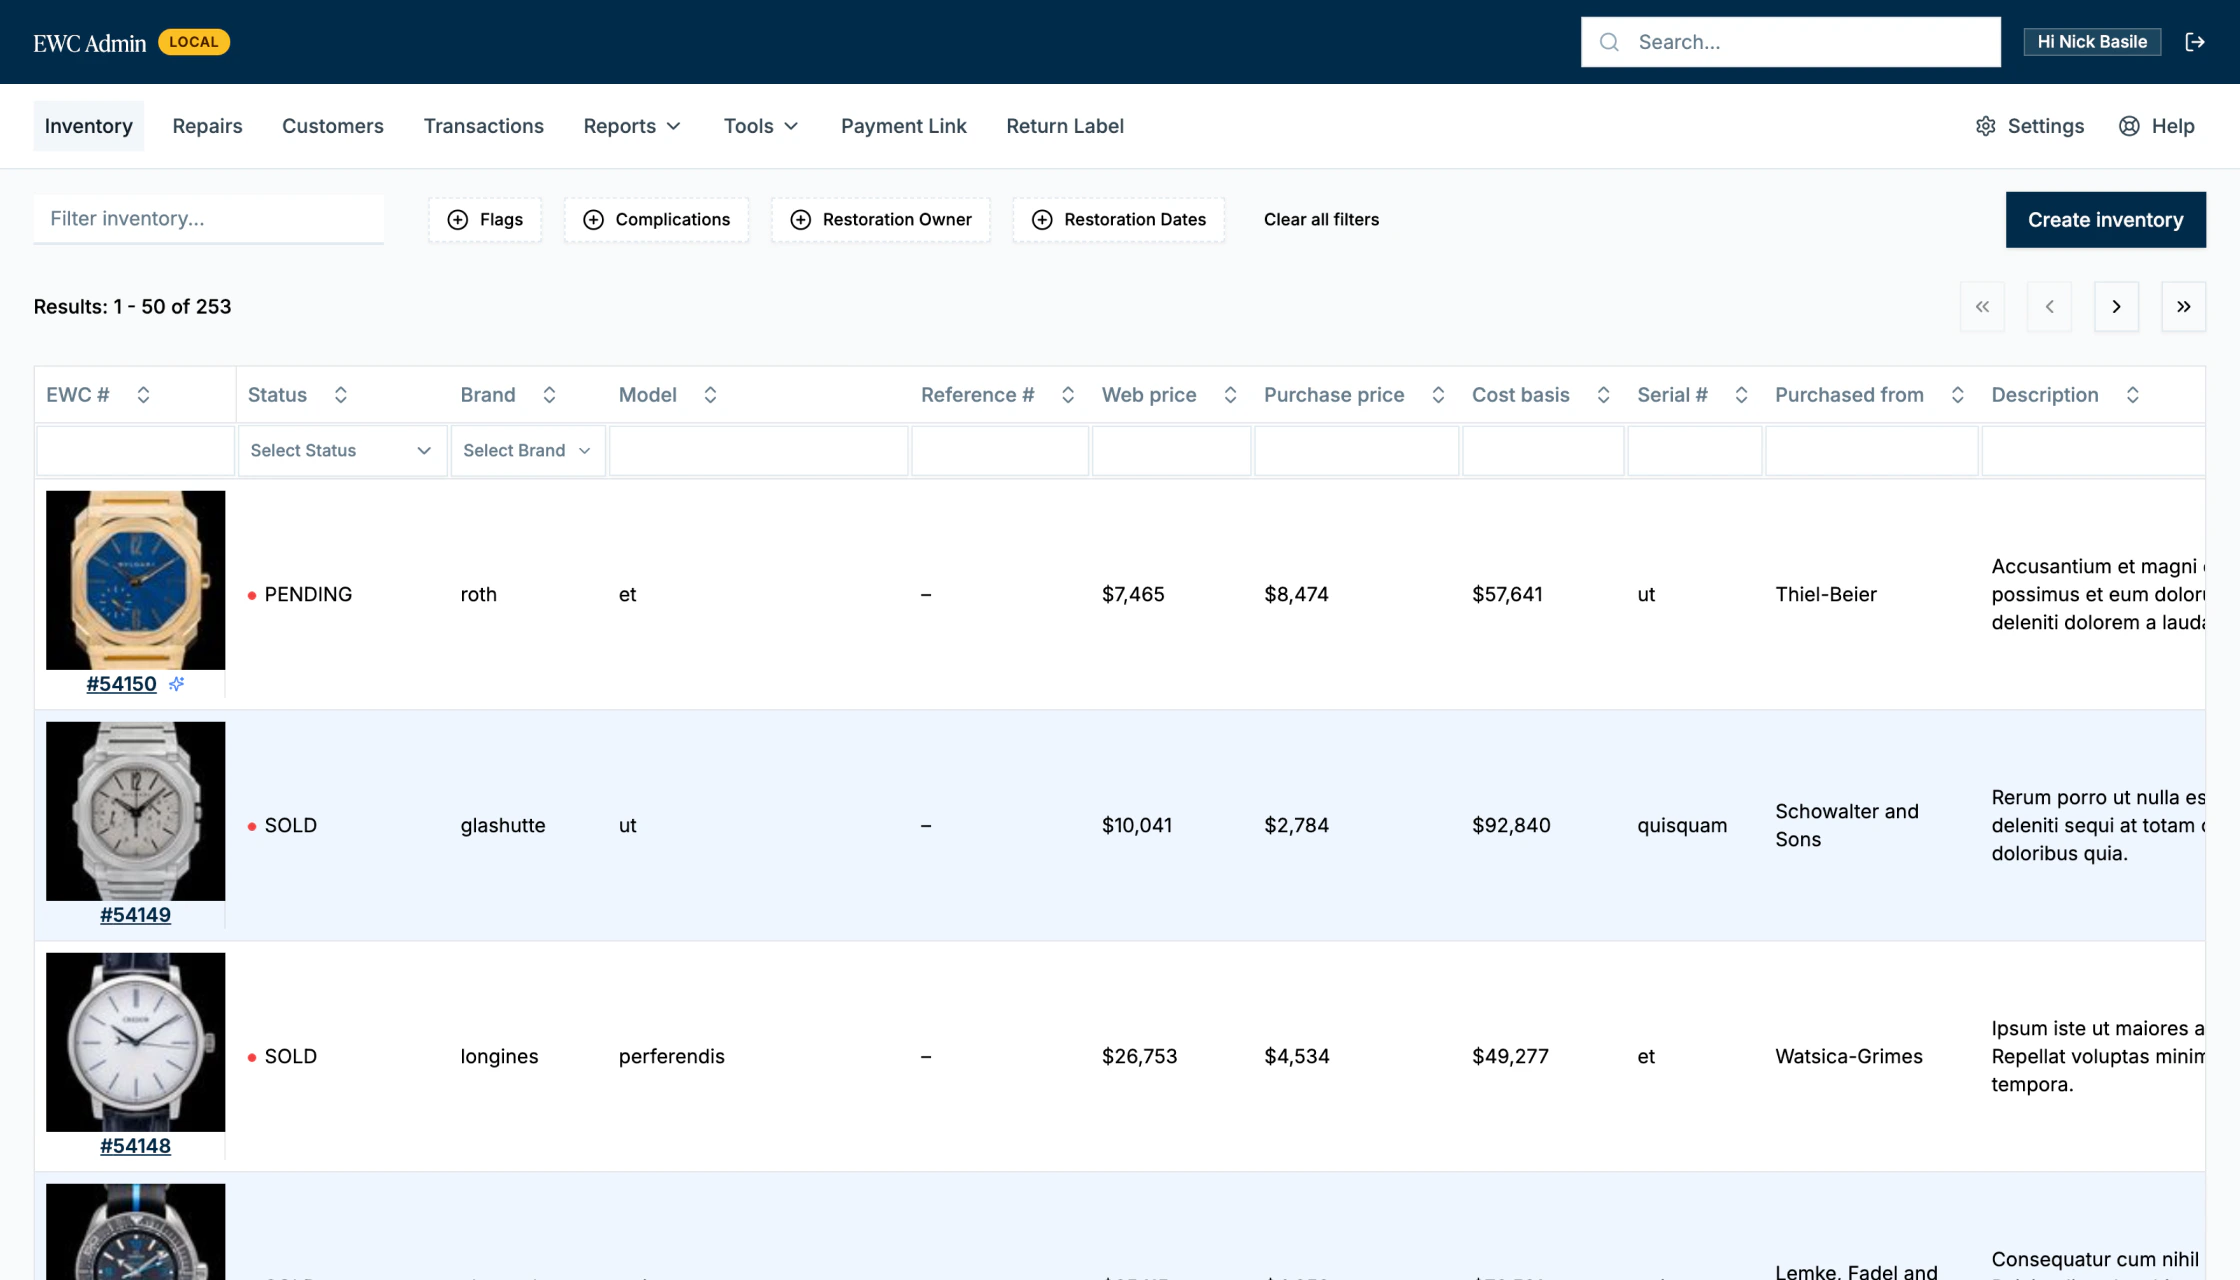2240x1280 pixels.
Task: Click the glashutte brand cell
Action: 503,826
